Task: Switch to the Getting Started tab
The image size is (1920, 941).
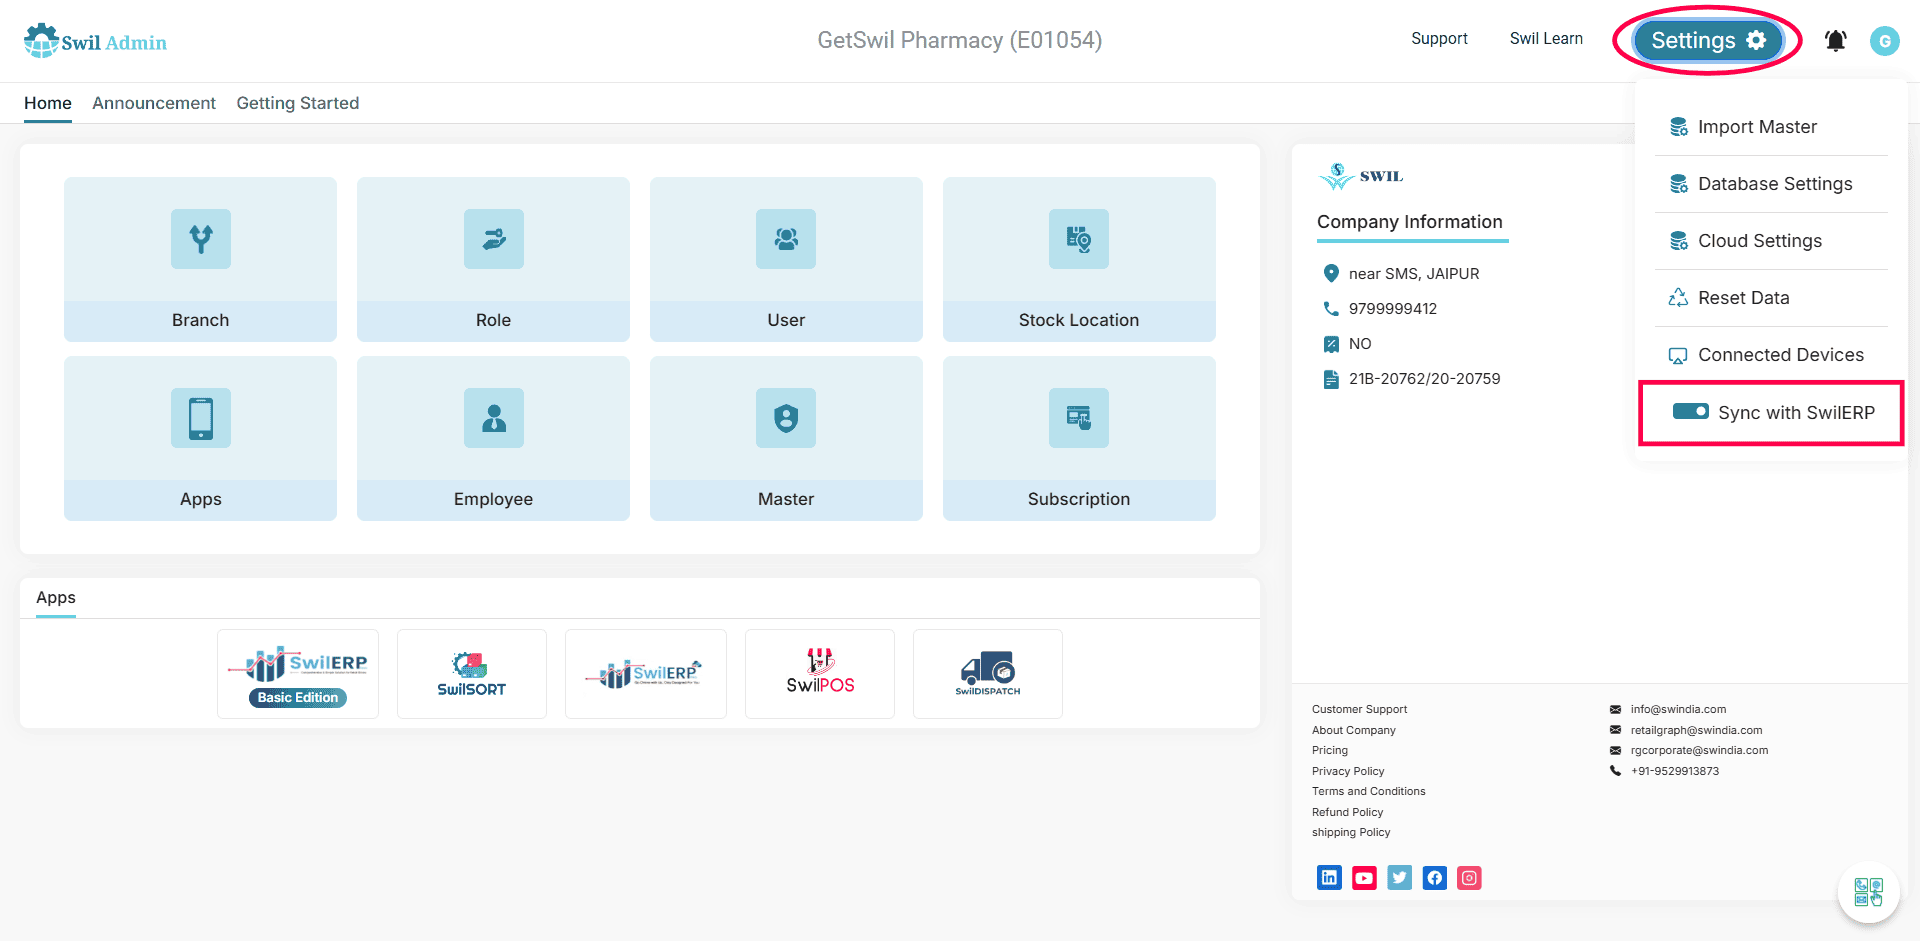Action: pyautogui.click(x=298, y=103)
